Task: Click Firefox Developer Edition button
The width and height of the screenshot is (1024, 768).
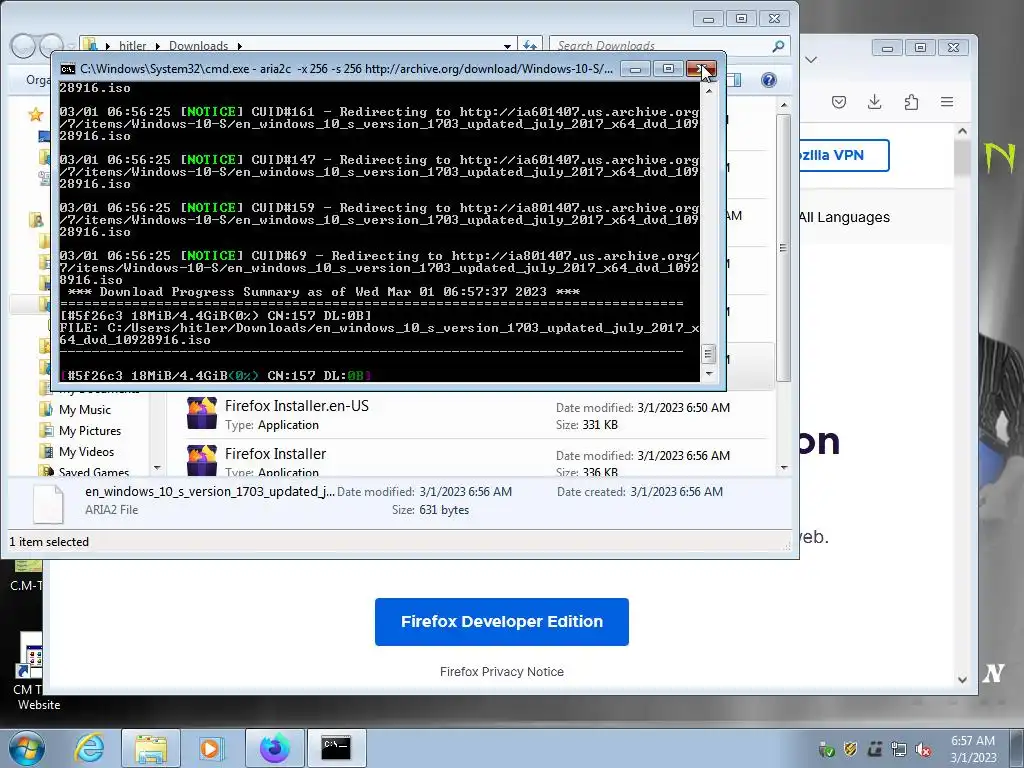Action: pyautogui.click(x=502, y=622)
